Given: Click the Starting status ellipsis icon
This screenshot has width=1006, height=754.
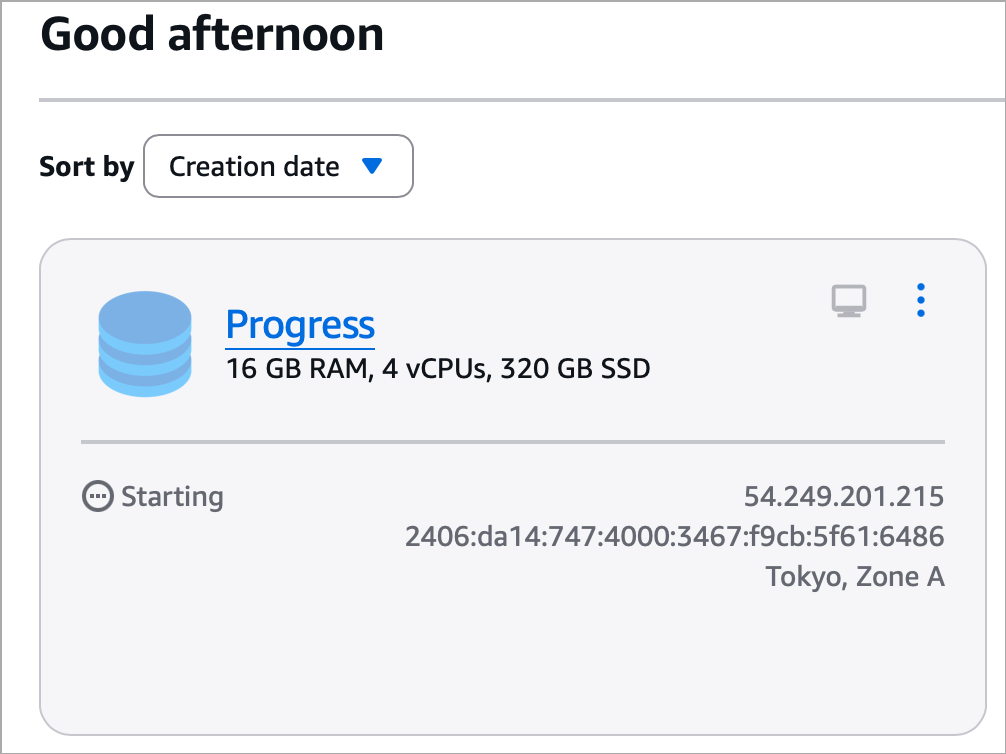Looking at the screenshot, I should point(97,496).
